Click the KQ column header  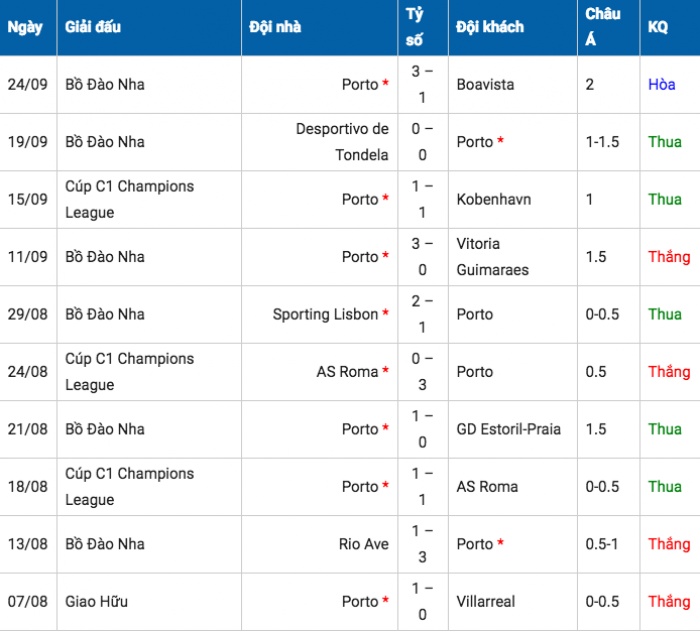point(658,27)
